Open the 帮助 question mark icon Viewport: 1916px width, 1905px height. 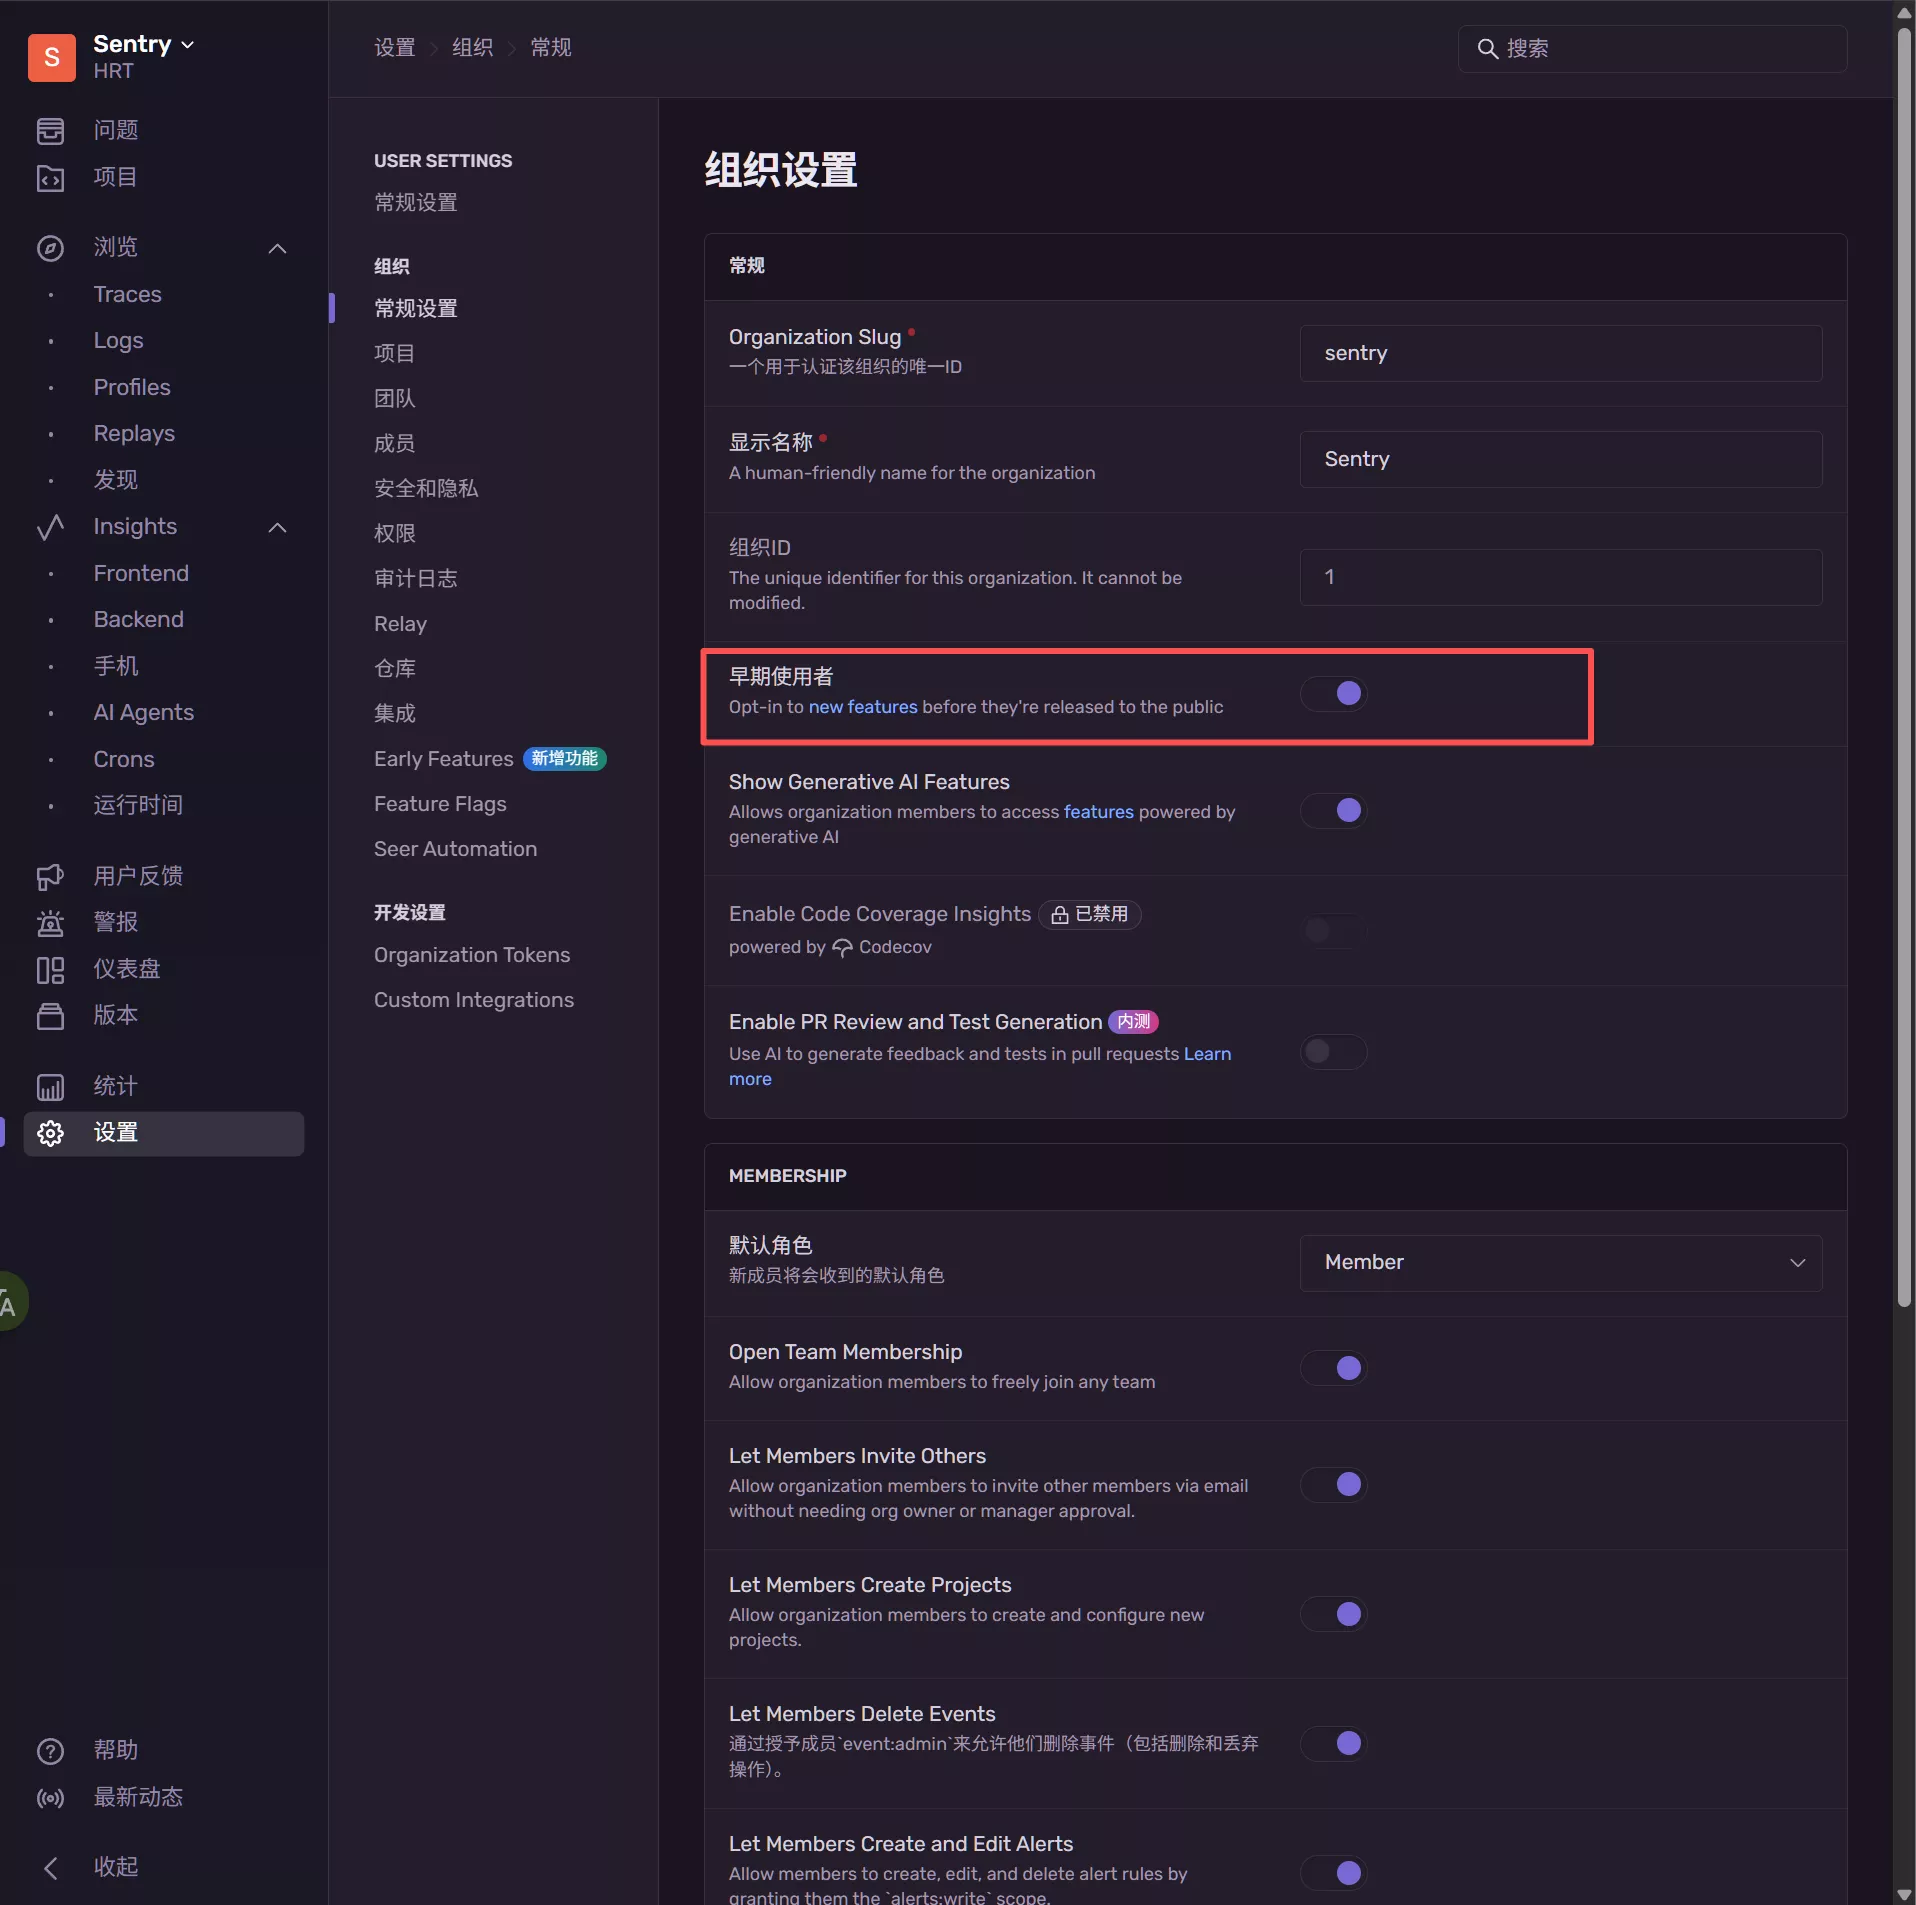(x=50, y=1751)
